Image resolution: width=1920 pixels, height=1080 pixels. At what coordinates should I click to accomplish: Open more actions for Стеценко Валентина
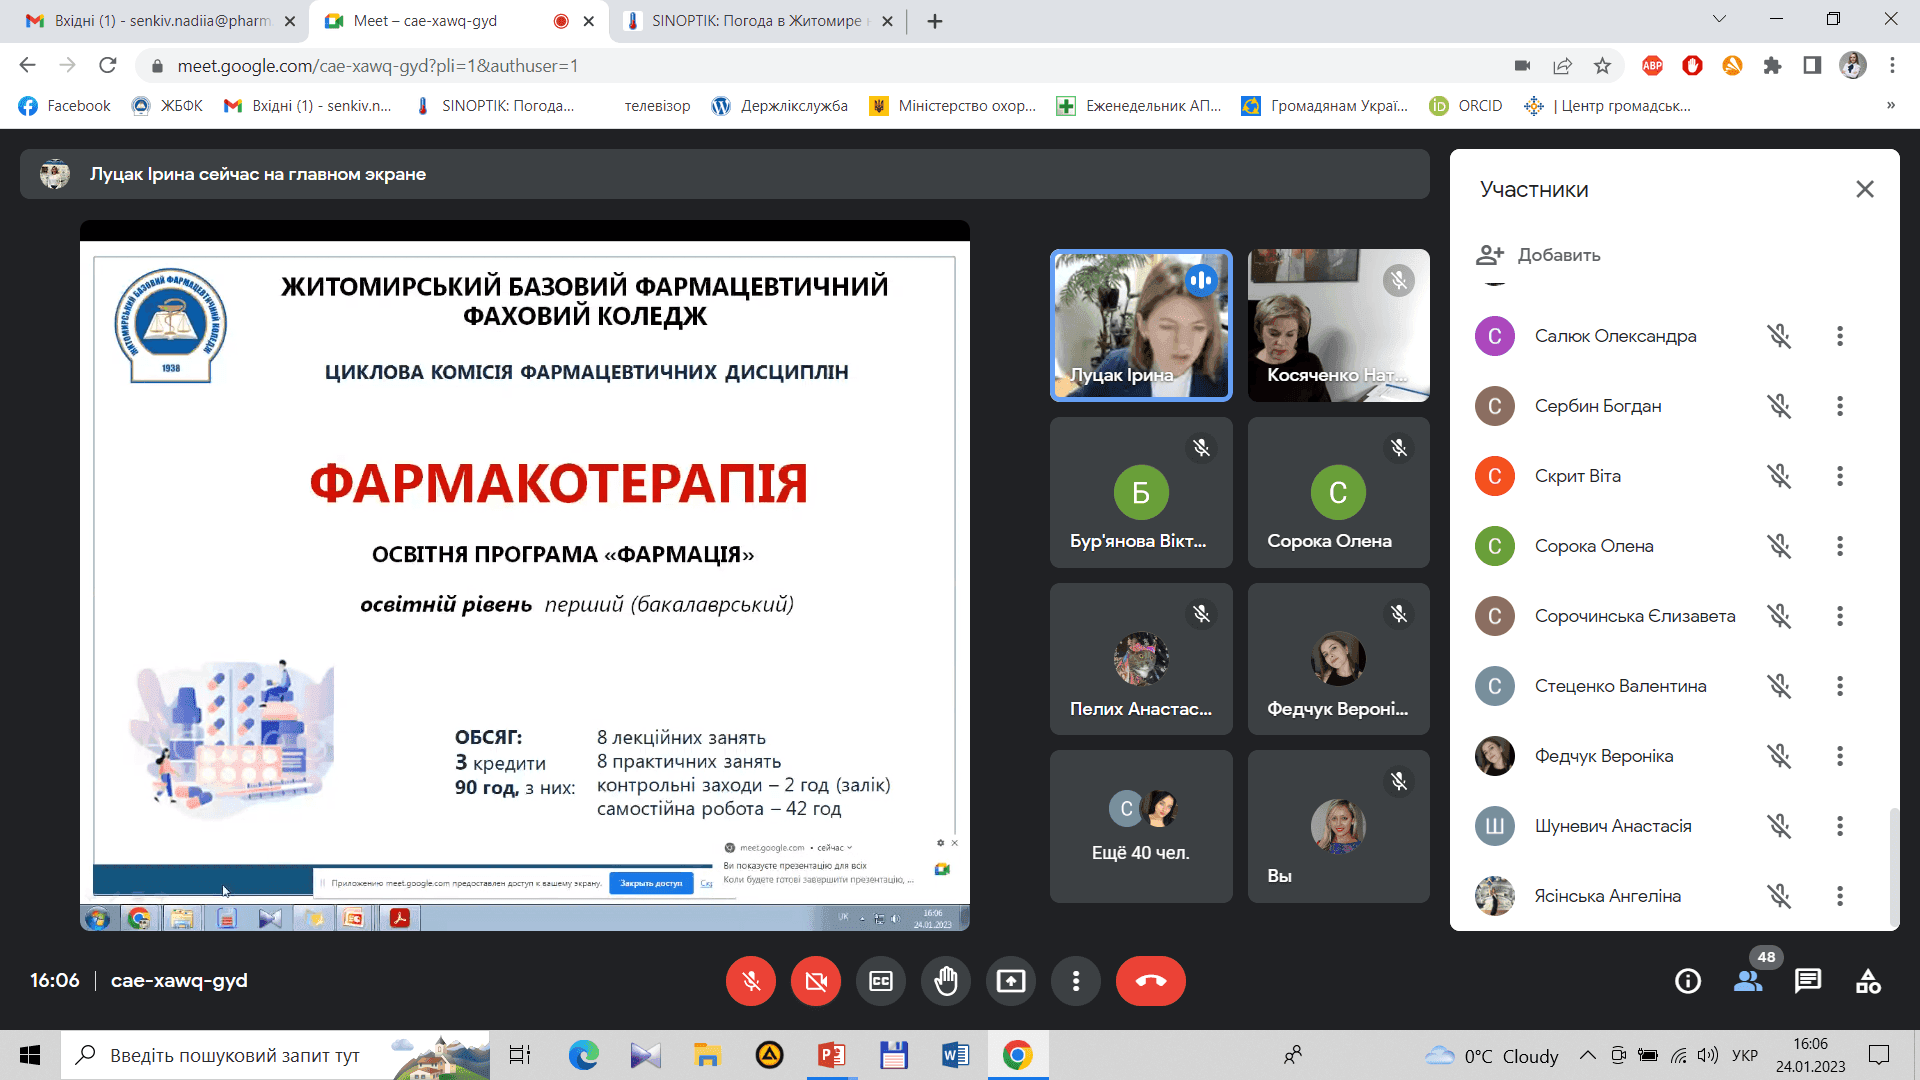pos(1840,686)
